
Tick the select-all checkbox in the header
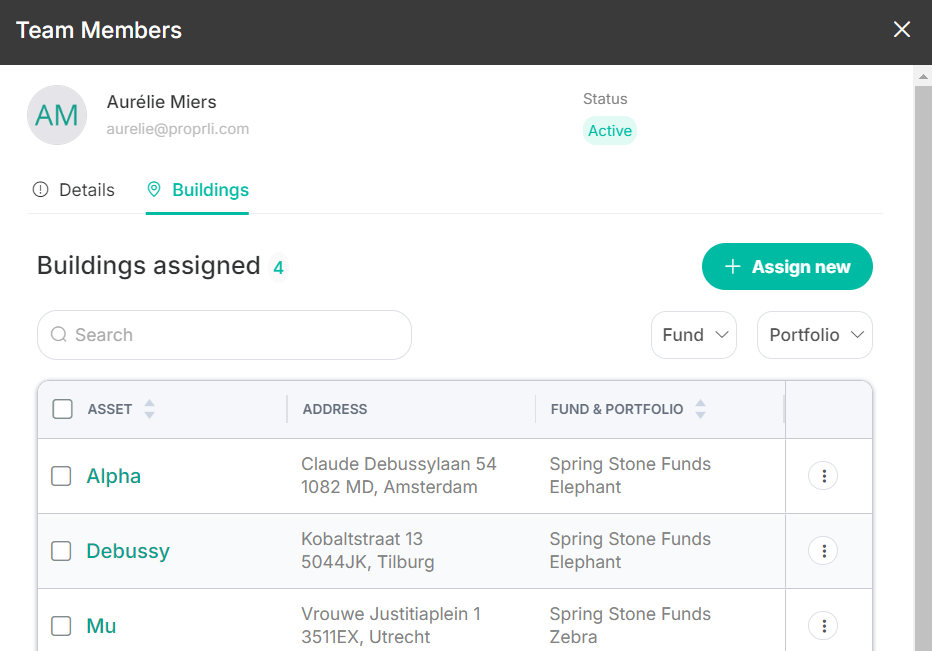point(62,409)
